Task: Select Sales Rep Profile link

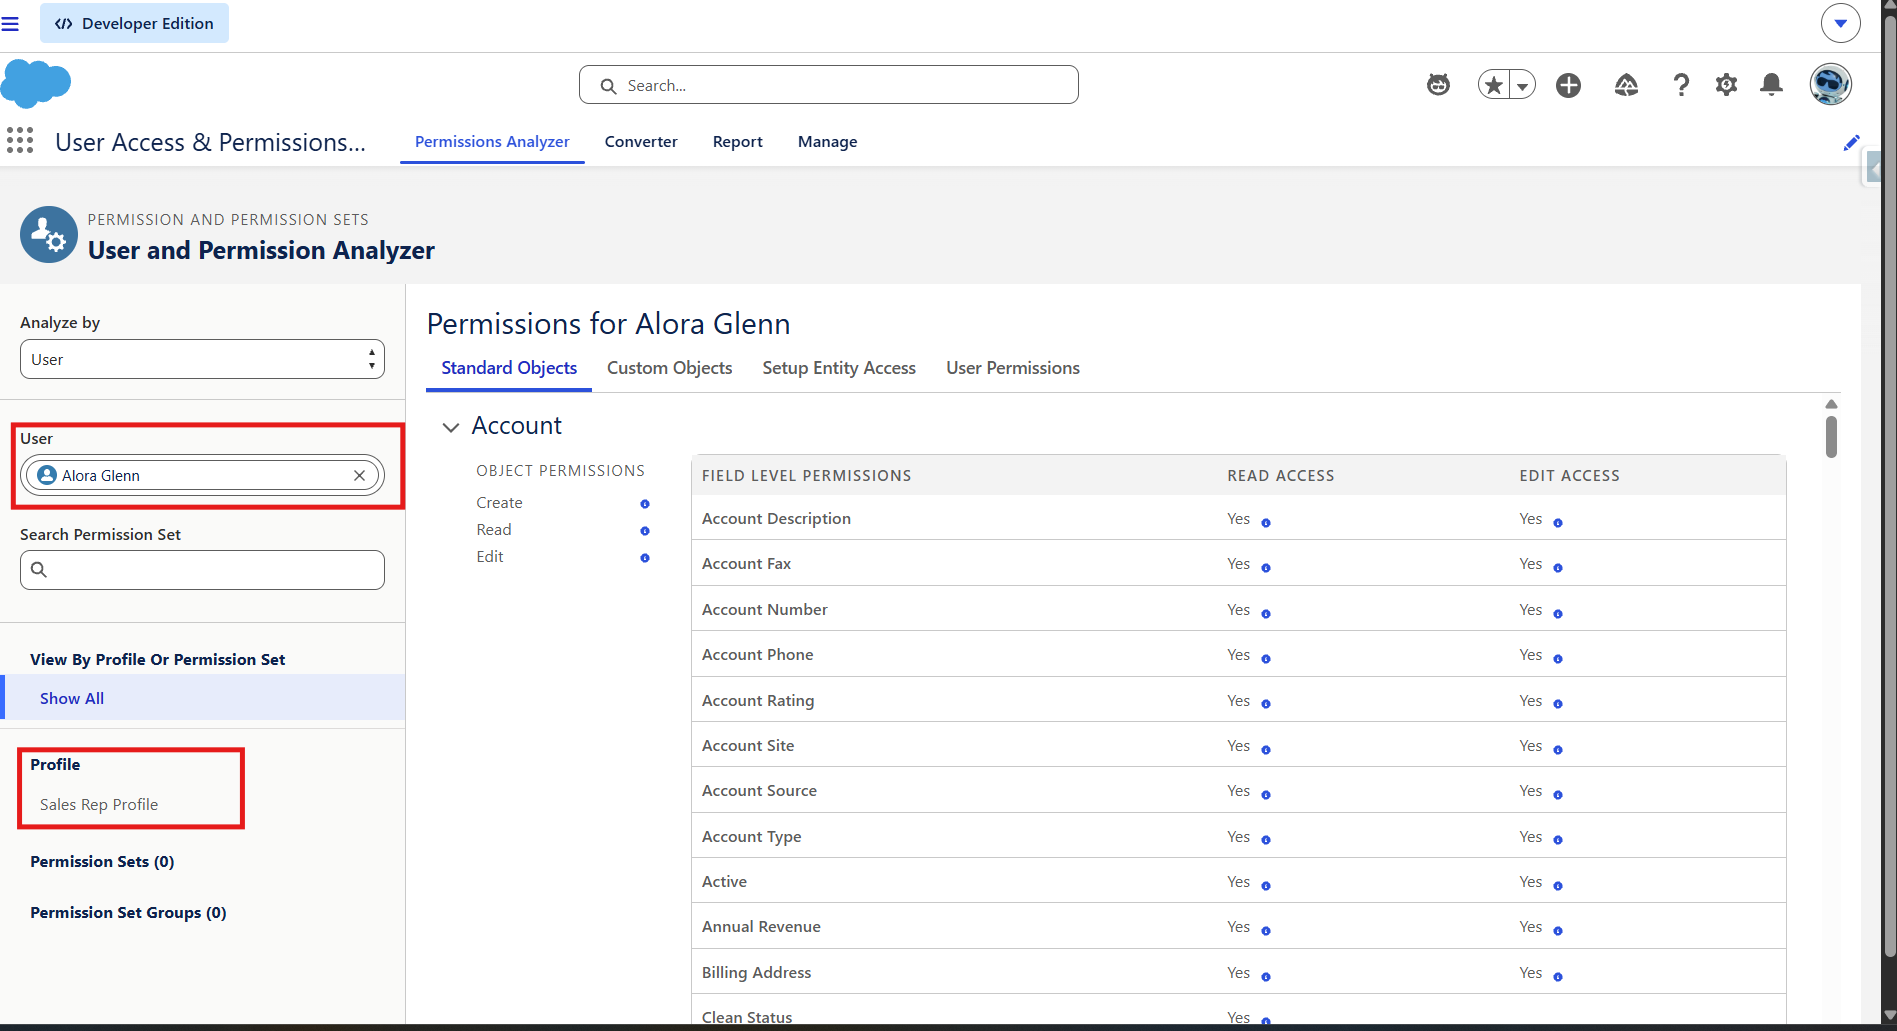Action: (99, 805)
